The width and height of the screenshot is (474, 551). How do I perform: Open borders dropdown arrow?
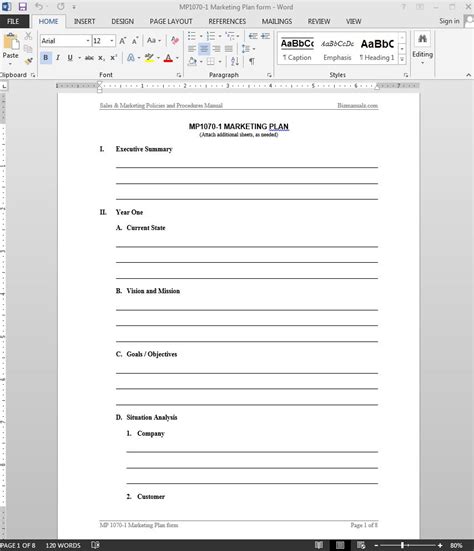(x=220, y=61)
